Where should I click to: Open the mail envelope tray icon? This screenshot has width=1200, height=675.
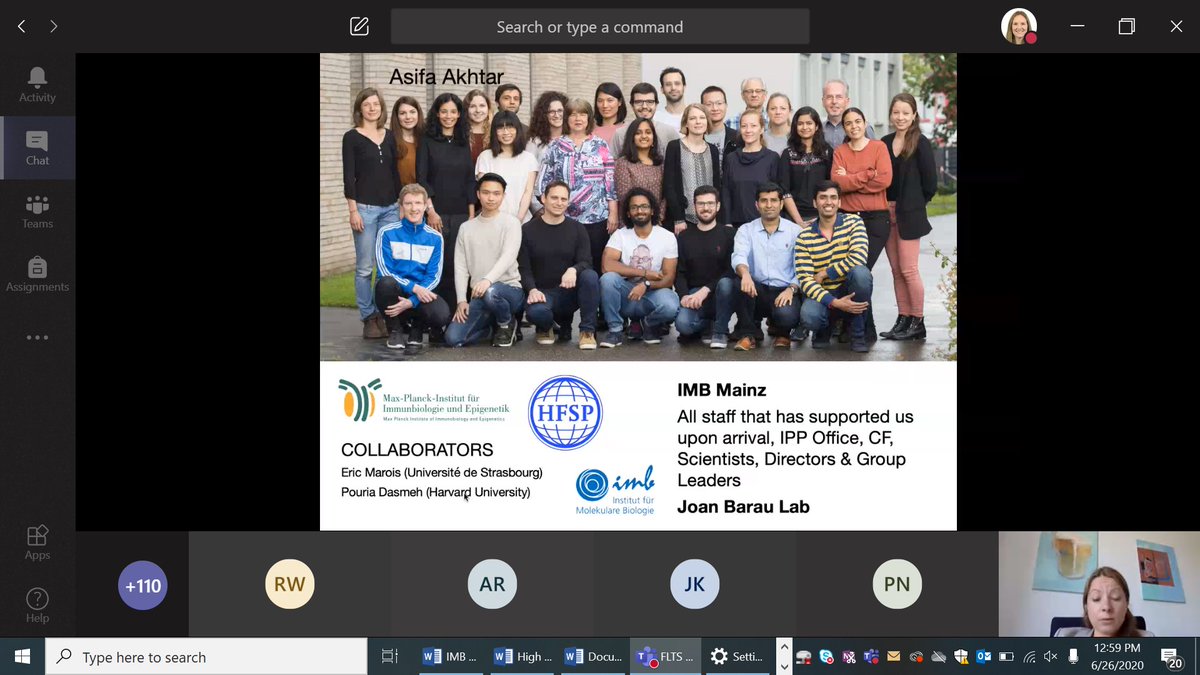894,657
